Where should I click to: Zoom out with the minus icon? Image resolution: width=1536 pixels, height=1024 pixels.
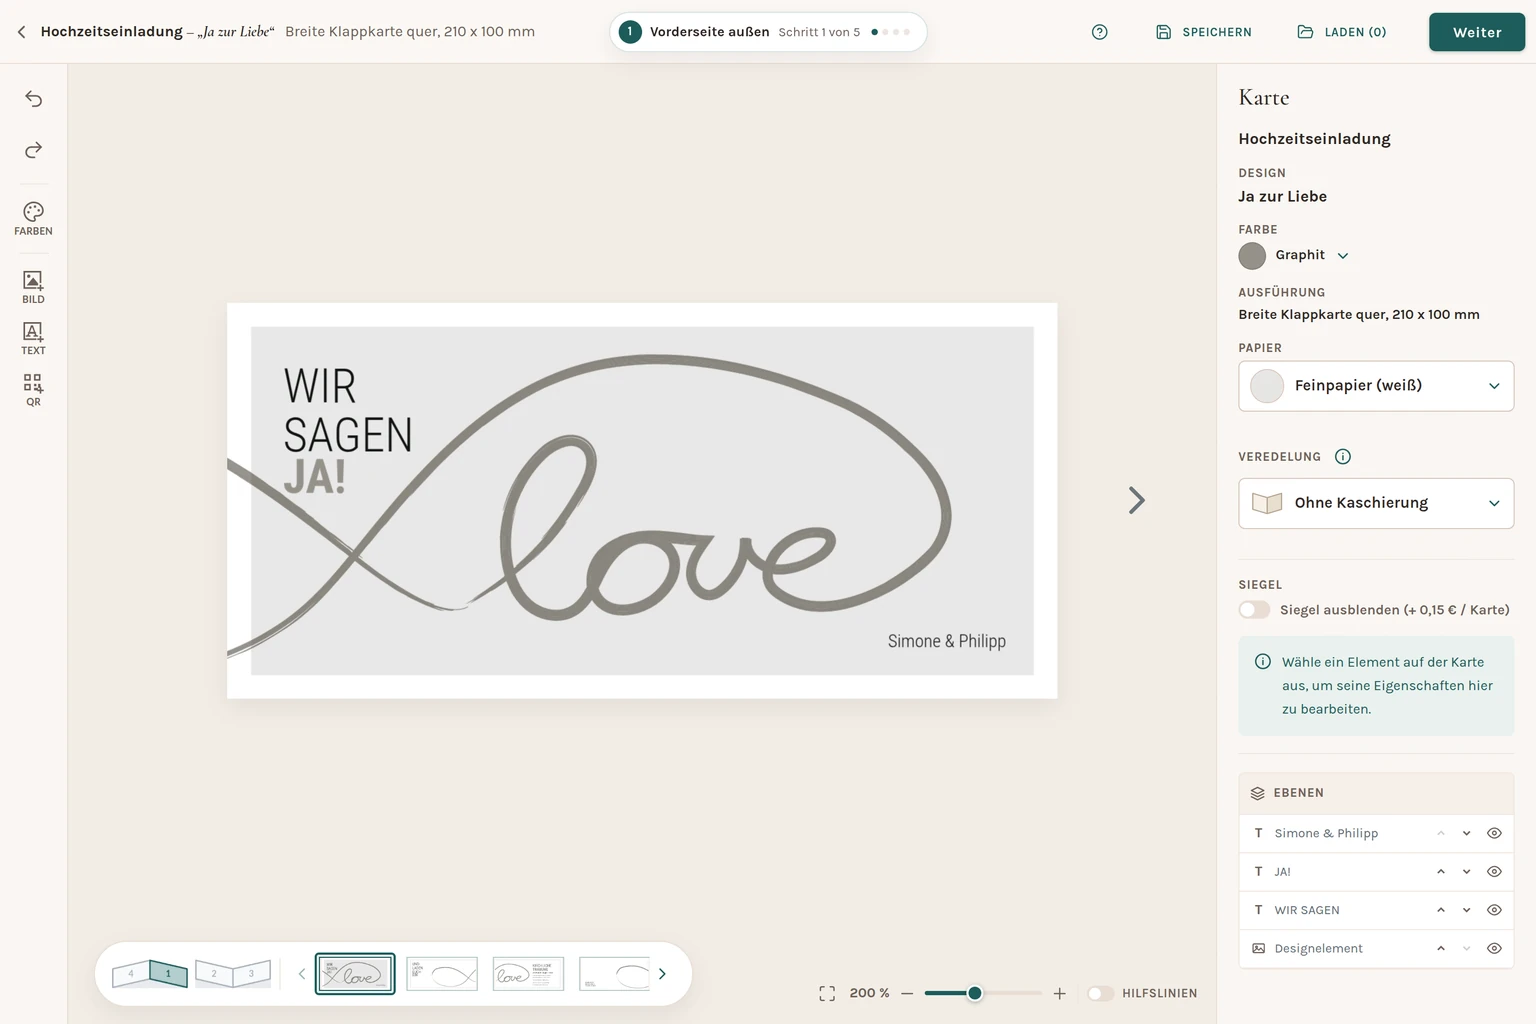[x=907, y=993]
